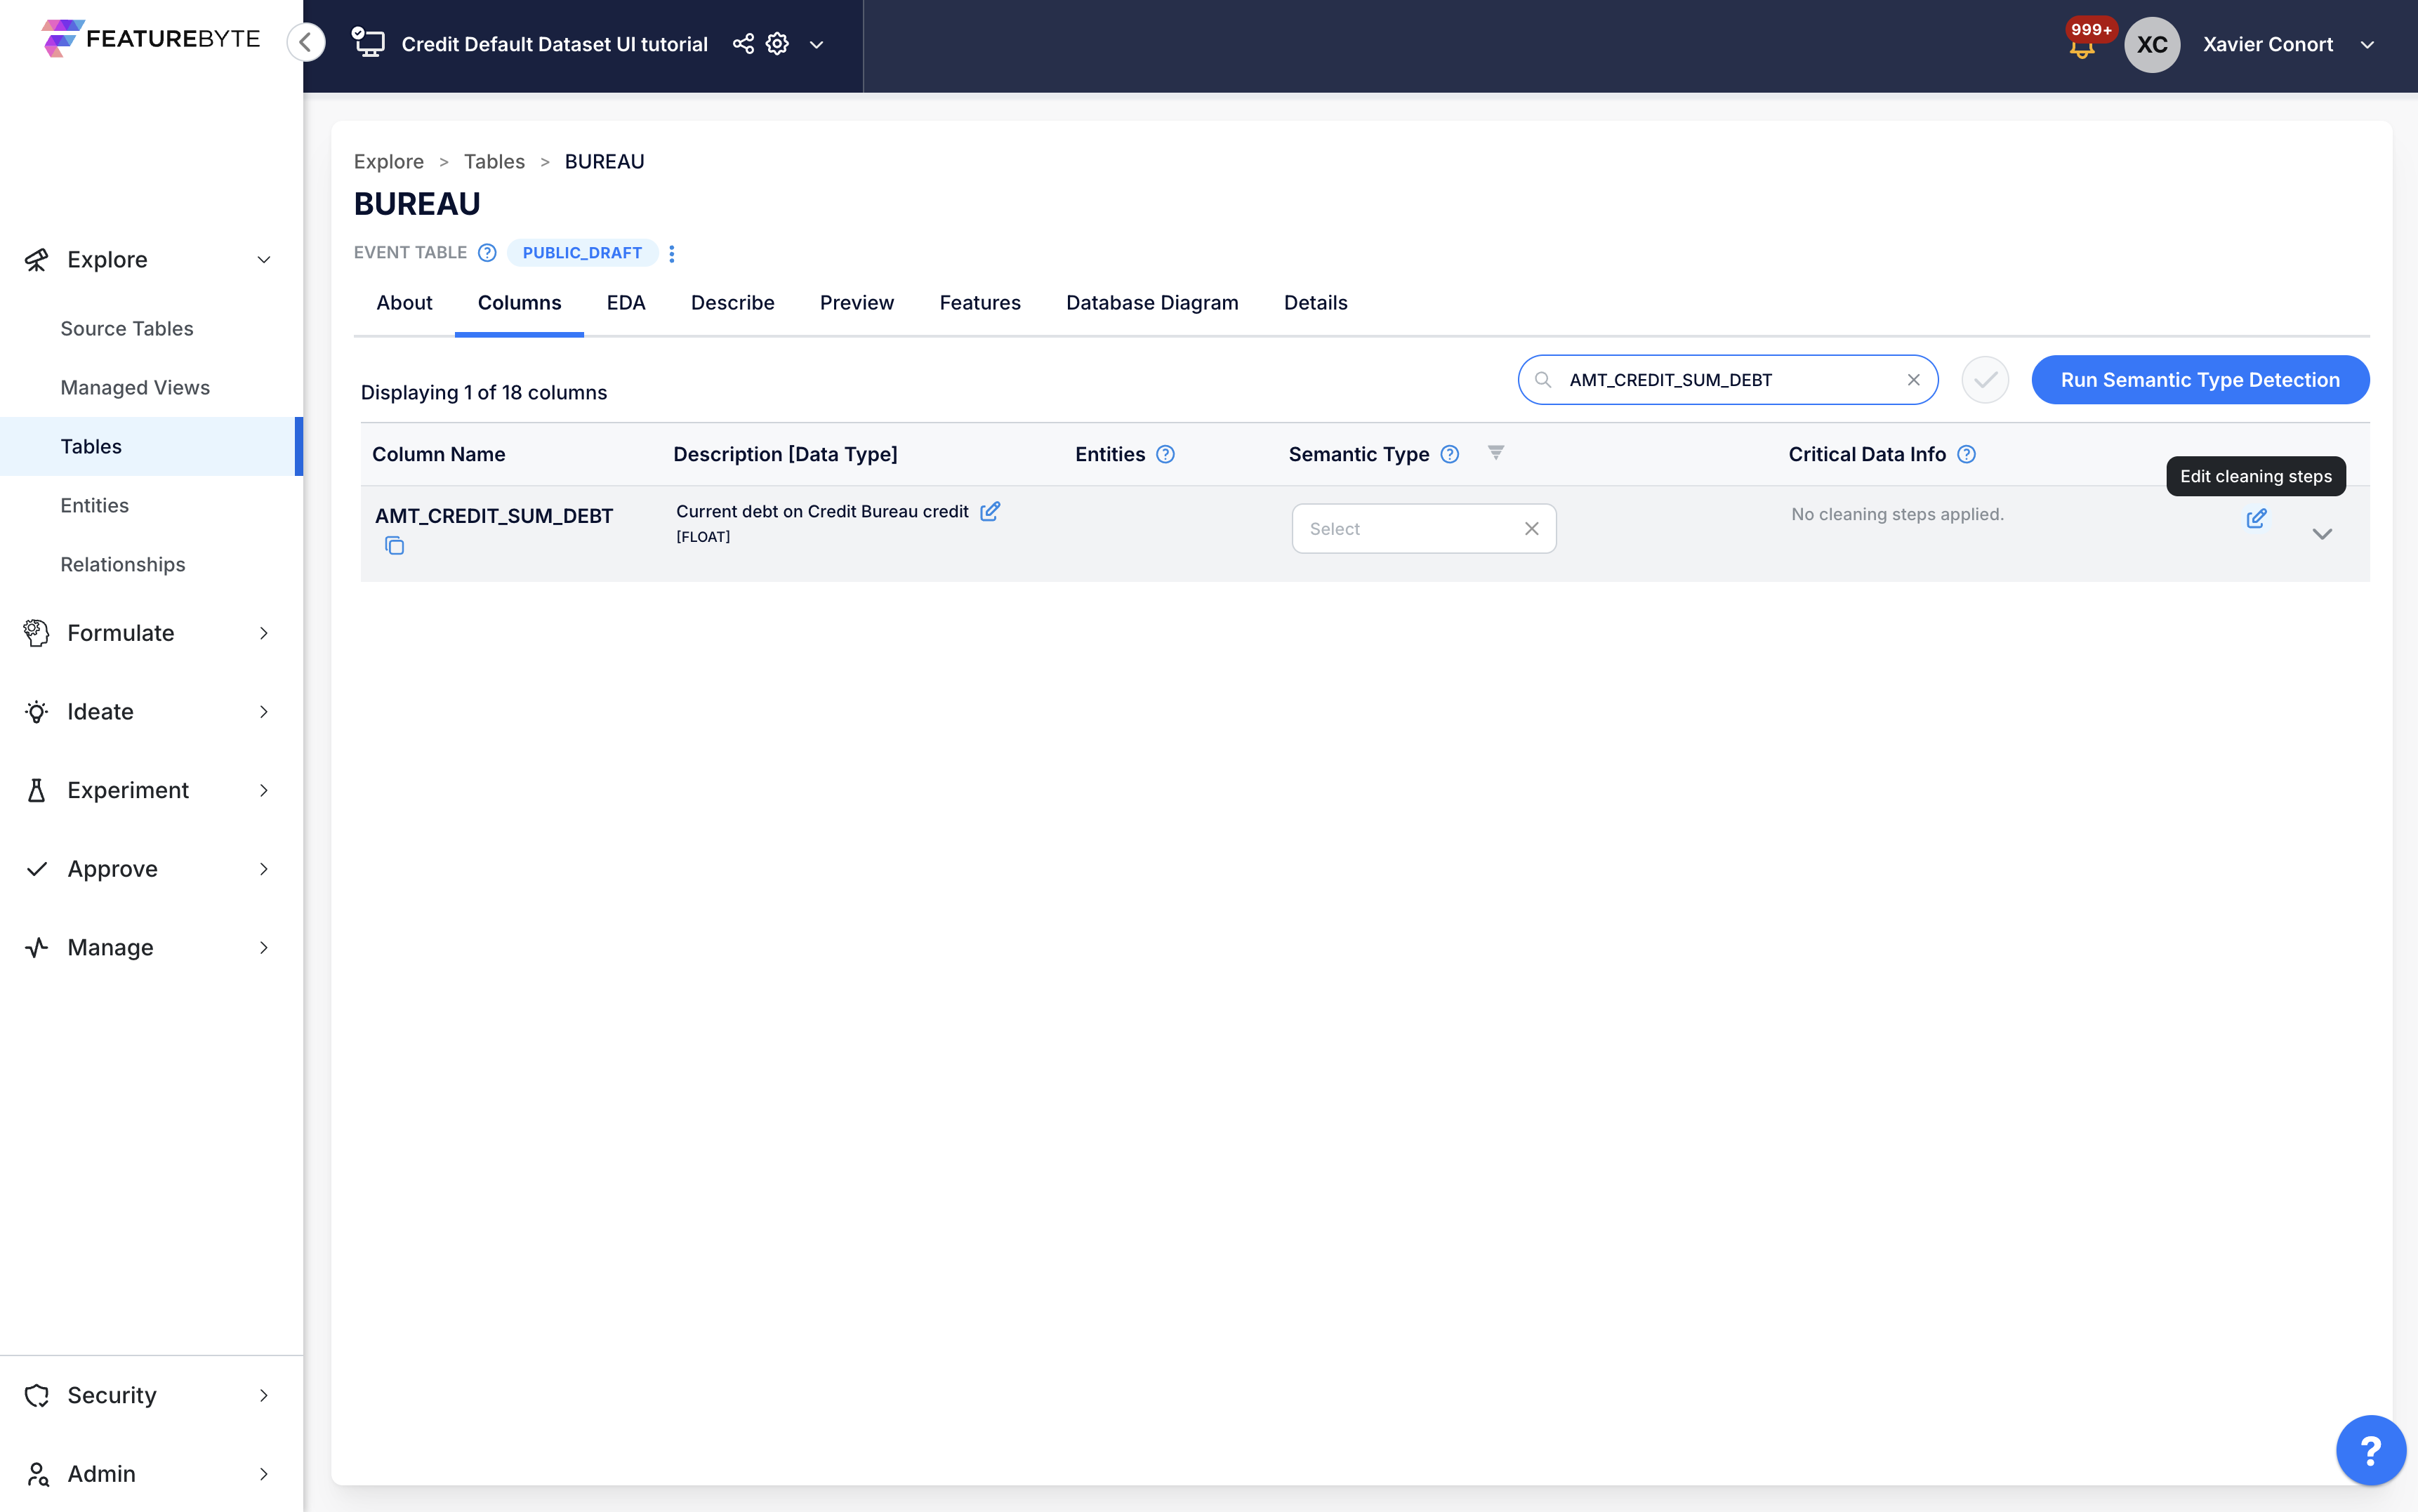Open the table three-dot options menu
This screenshot has width=2418, height=1512.
672,254
